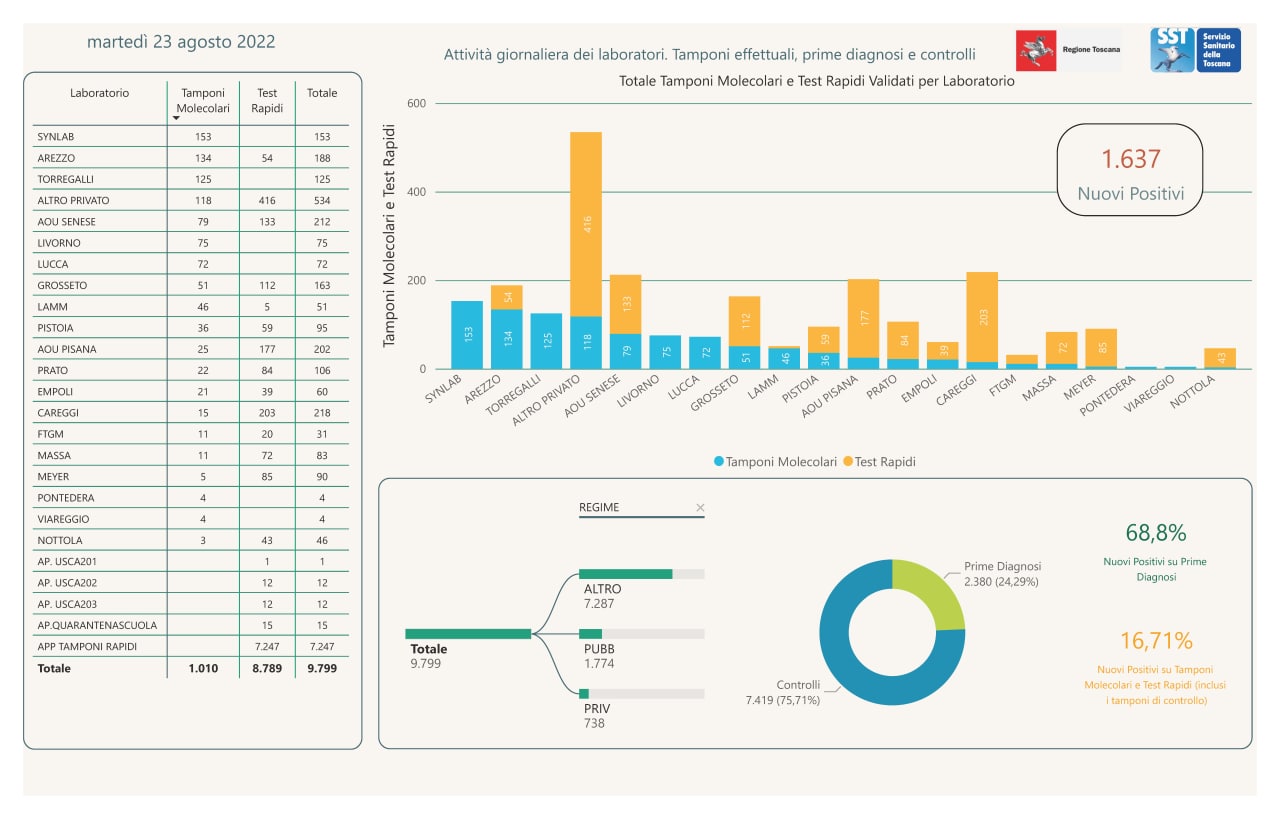
Task: Expand the PUBB branch bar
Action: pos(641,634)
